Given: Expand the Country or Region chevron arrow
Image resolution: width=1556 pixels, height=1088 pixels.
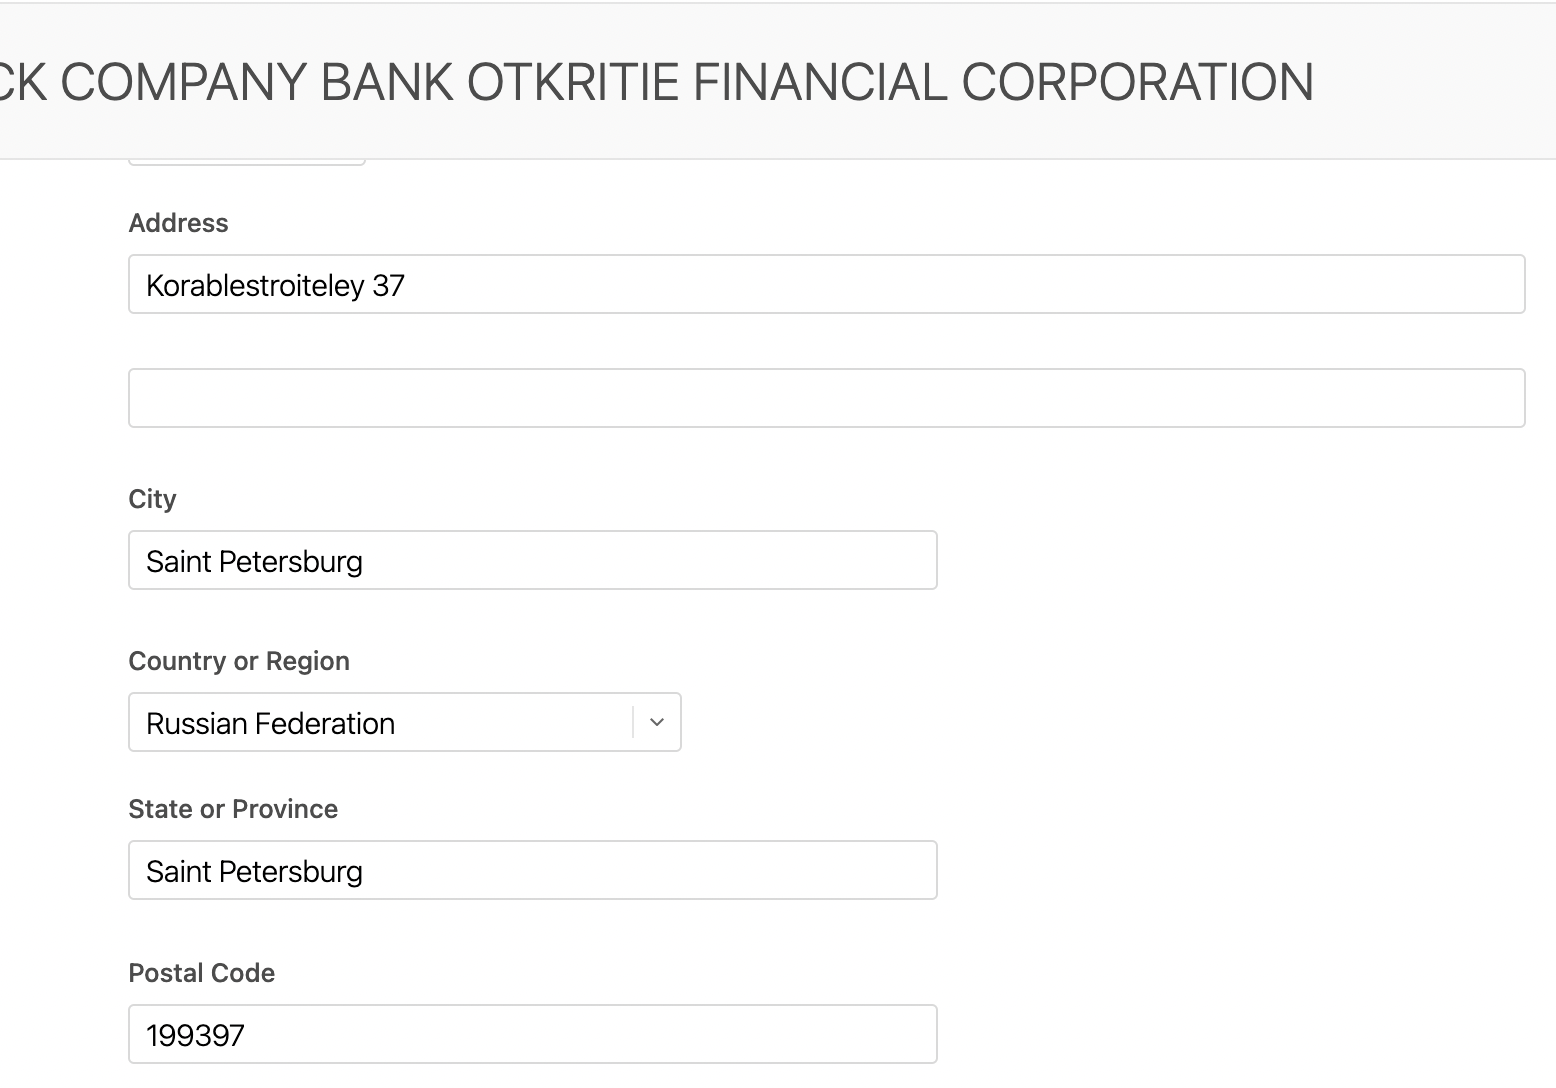Looking at the screenshot, I should pos(657,722).
